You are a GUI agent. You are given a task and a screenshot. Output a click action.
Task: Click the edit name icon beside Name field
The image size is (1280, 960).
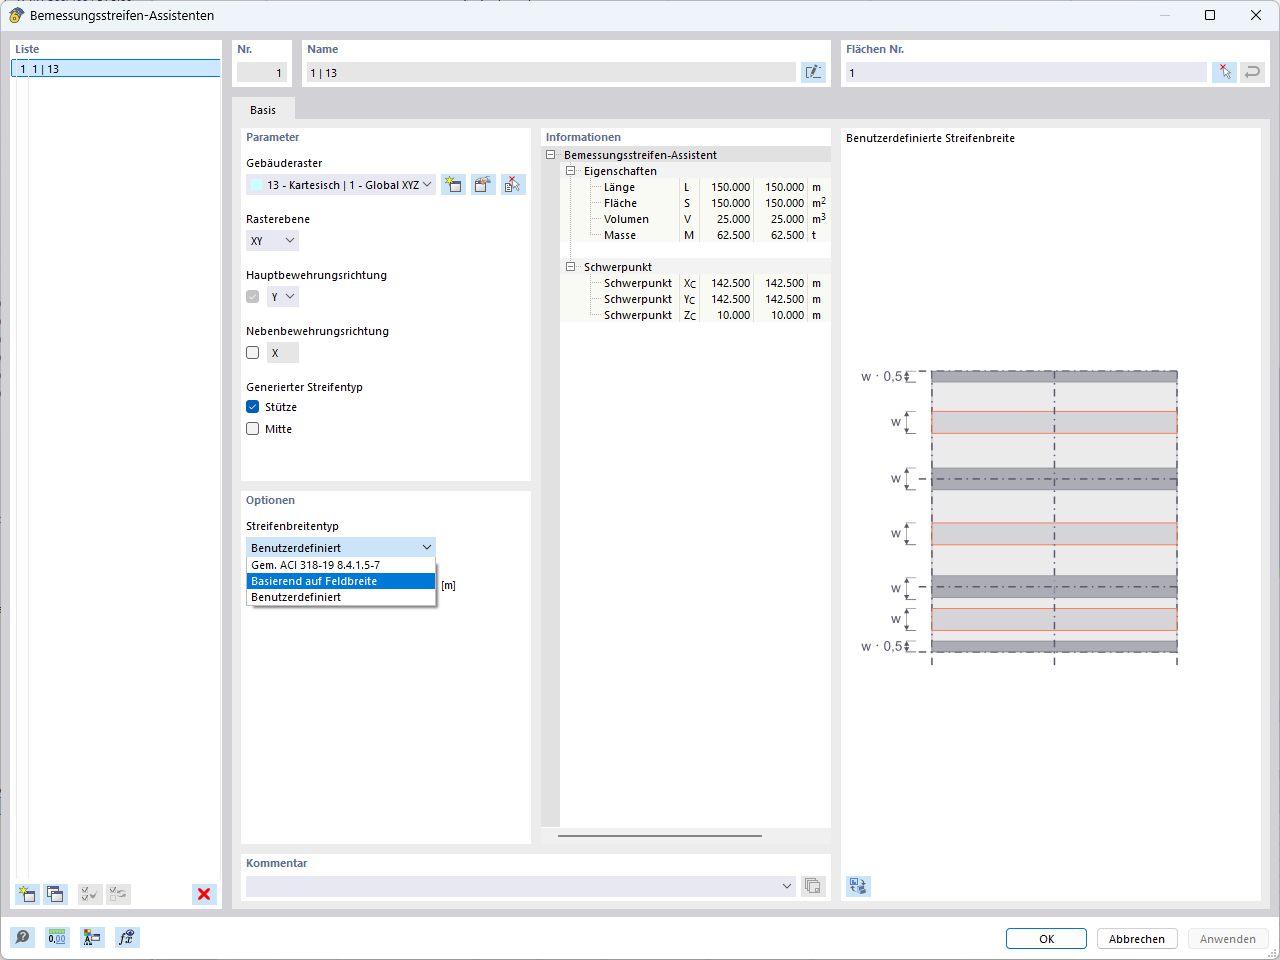tap(813, 72)
